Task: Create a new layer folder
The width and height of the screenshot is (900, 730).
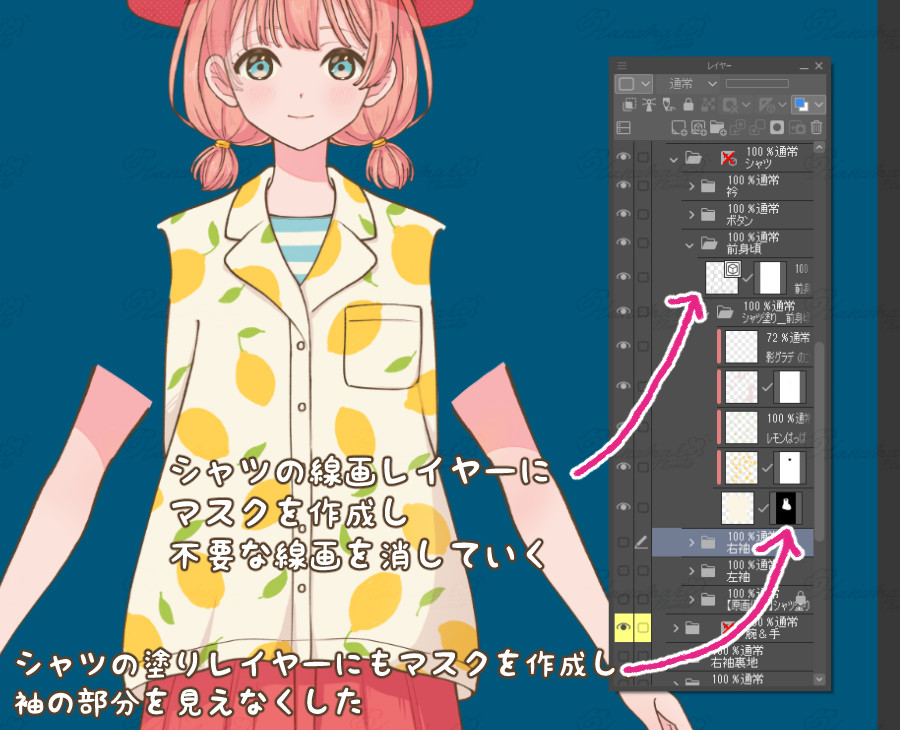Action: 717,127
